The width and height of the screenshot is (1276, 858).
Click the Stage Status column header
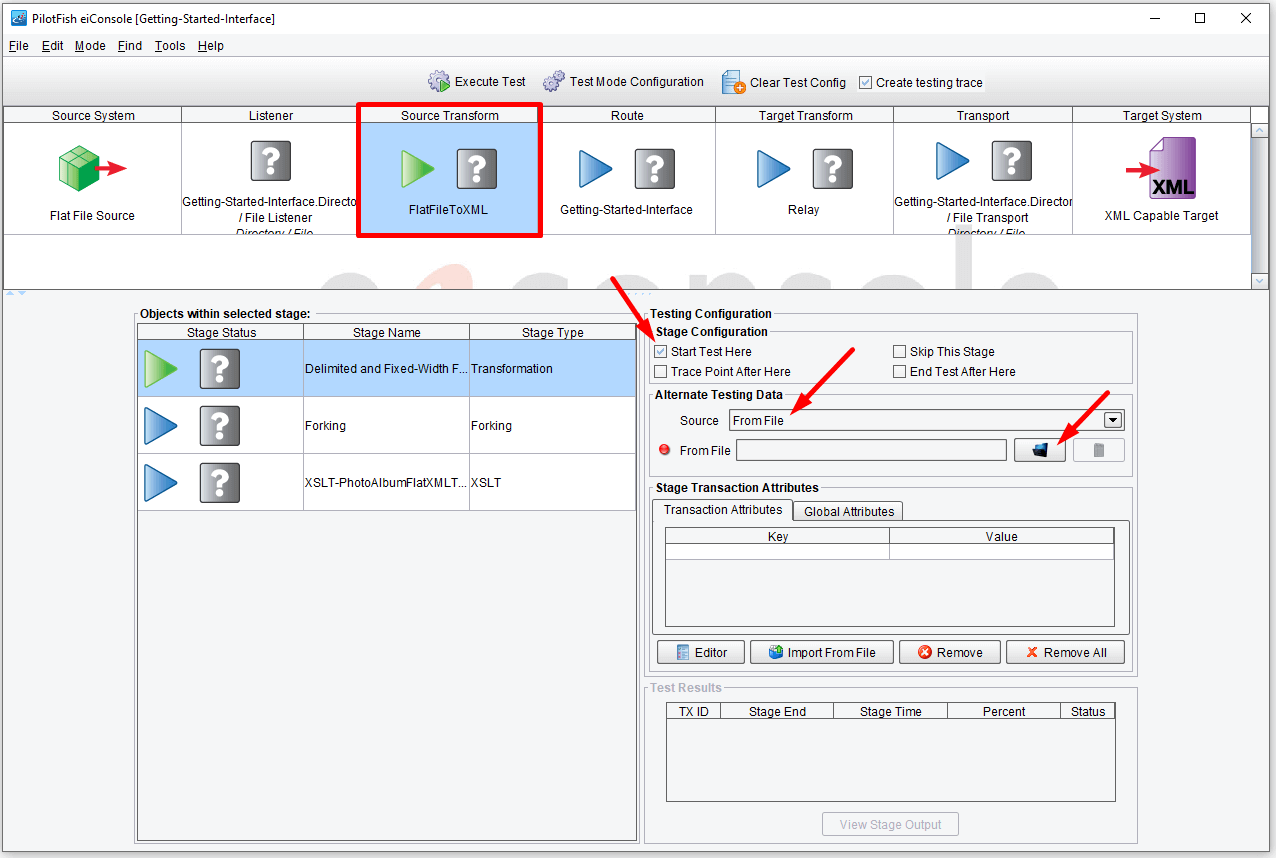(x=221, y=333)
